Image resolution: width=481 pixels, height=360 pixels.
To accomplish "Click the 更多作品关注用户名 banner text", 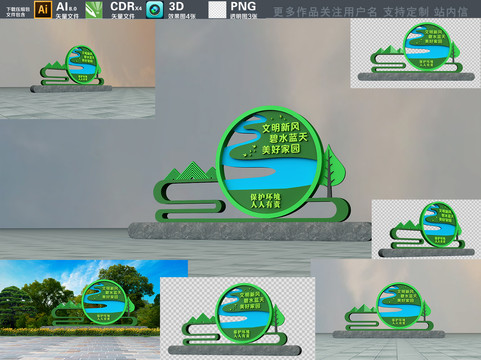I will point(325,12).
